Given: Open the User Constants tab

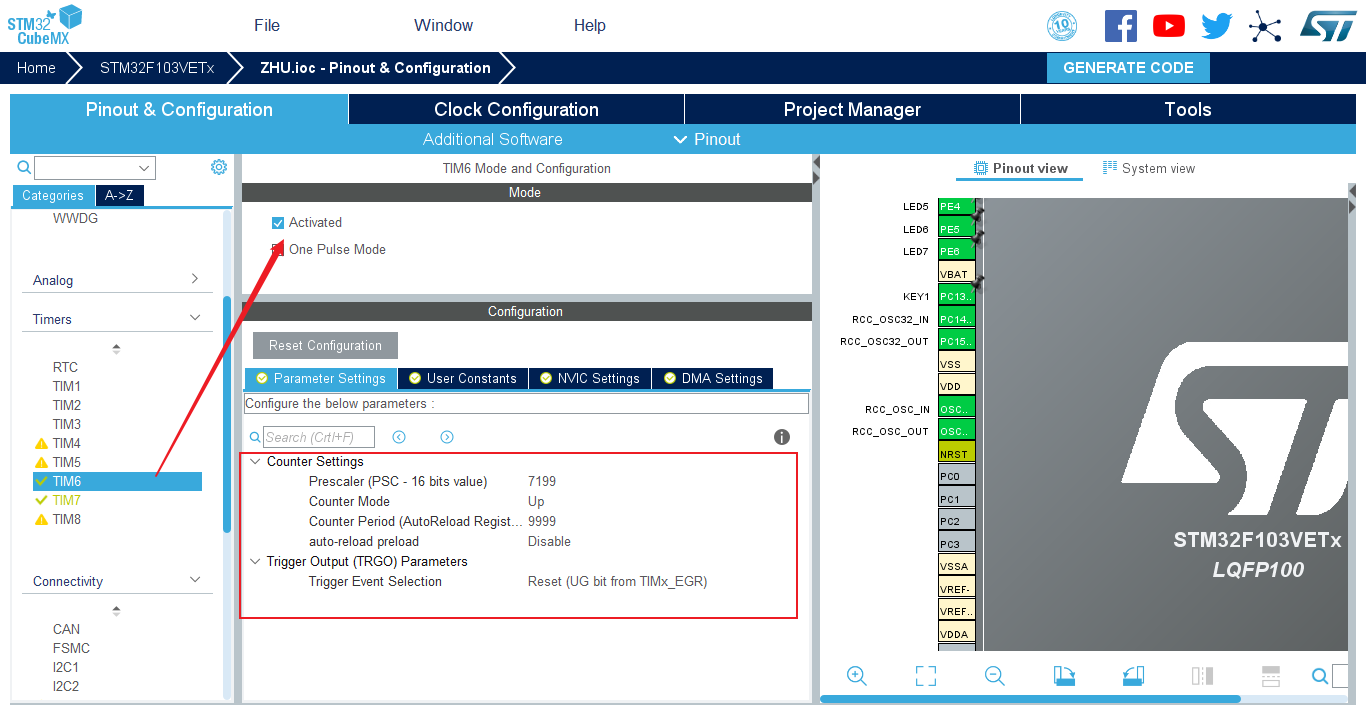Looking at the screenshot, I should coord(463,379).
